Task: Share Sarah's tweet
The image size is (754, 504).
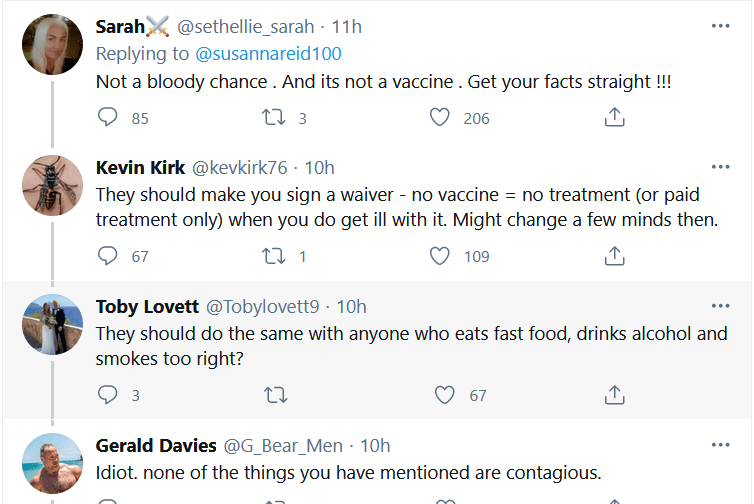Action: click(x=615, y=118)
